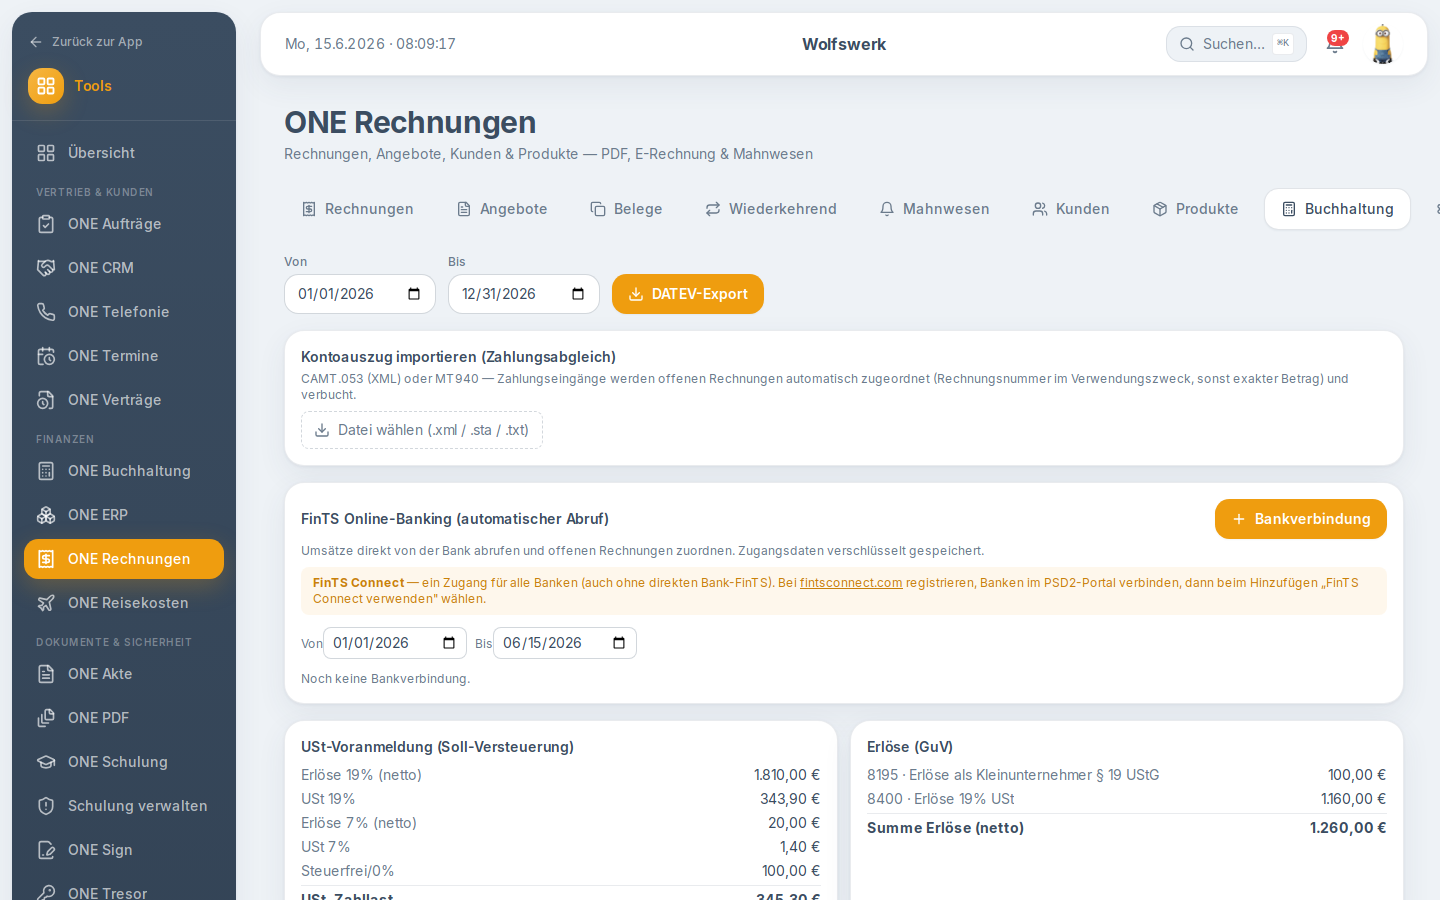Go back via Zurück zur App arrow
1440x900 pixels.
(x=36, y=42)
